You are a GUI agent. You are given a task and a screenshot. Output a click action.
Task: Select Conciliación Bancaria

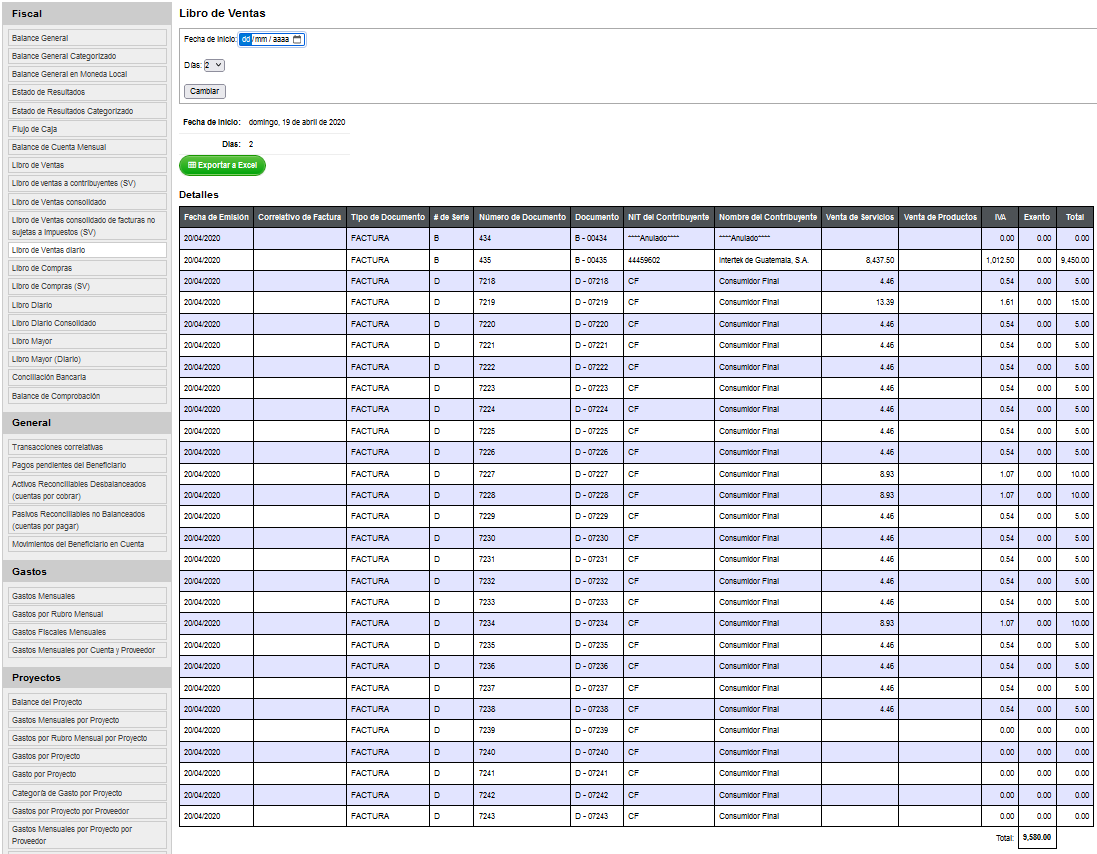click(x=87, y=377)
